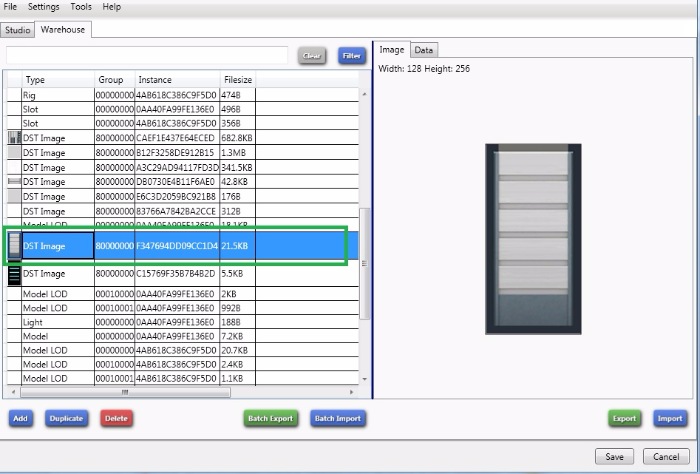Switch to the Data tab

pos(424,50)
